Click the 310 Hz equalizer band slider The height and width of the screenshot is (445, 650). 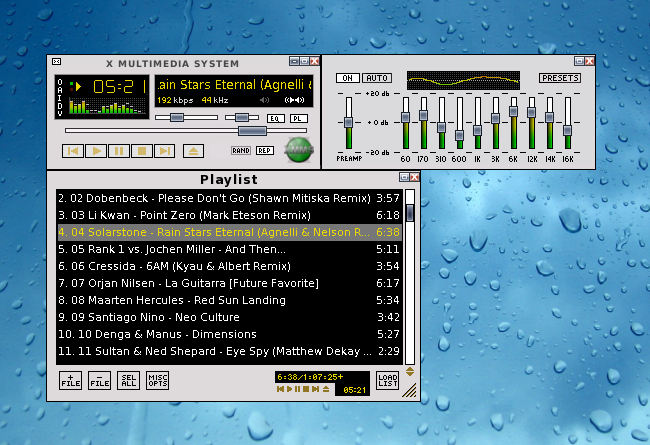(441, 123)
